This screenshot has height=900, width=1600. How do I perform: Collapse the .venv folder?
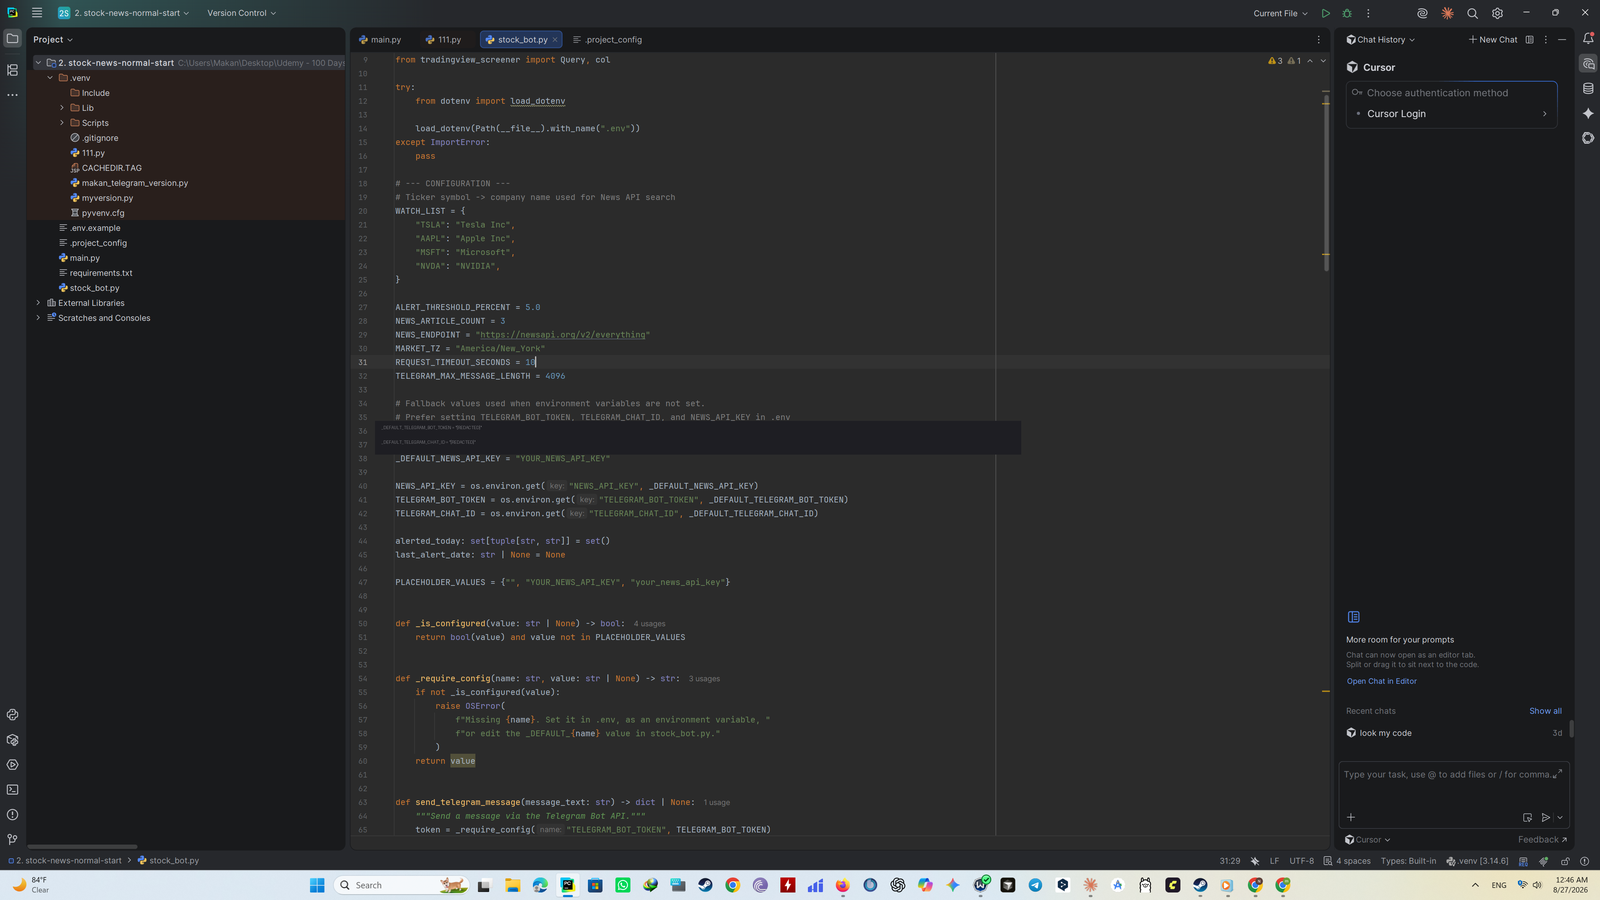click(x=50, y=78)
